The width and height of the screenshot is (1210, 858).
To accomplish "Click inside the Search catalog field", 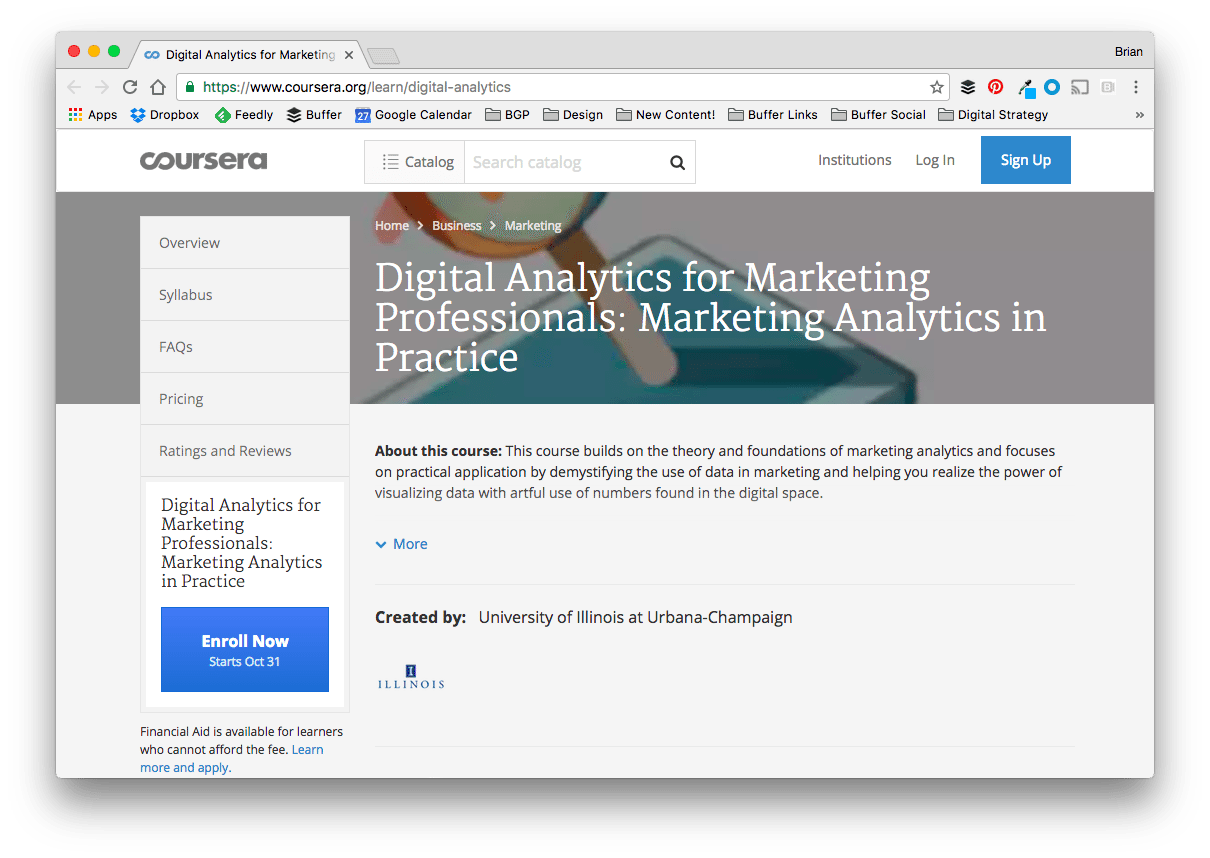I will point(560,161).
